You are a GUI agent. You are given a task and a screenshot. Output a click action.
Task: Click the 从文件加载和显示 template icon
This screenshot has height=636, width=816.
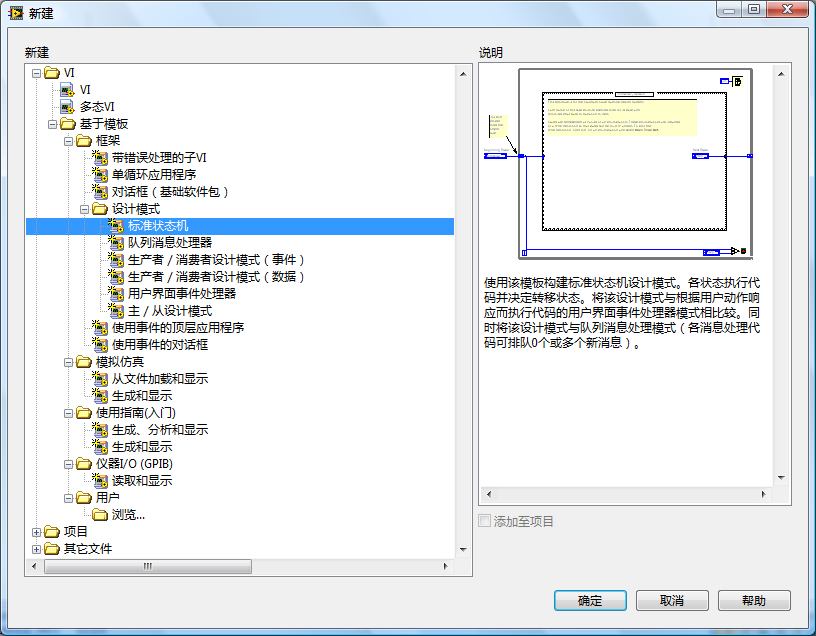pos(100,379)
